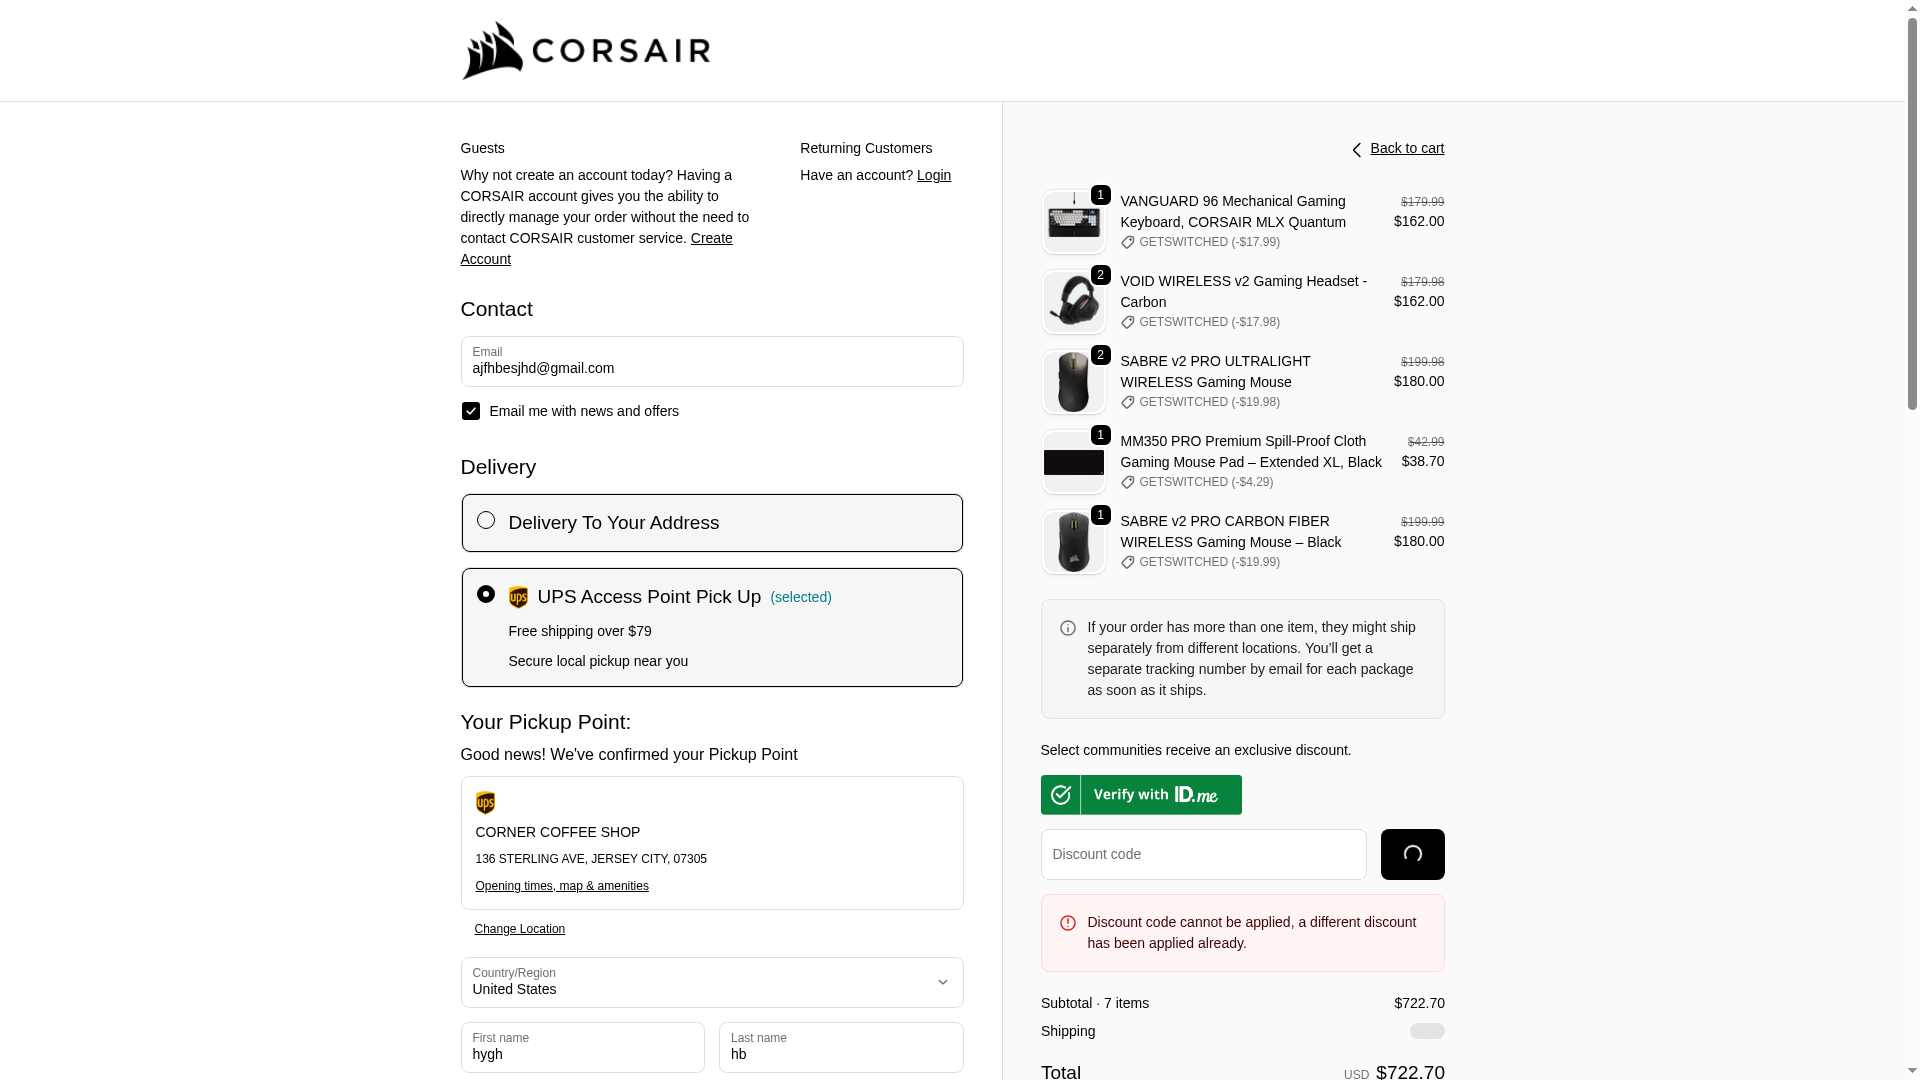1920x1080 pixels.
Task: Click the ID.me verification checkmark icon
Action: pos(1061,795)
